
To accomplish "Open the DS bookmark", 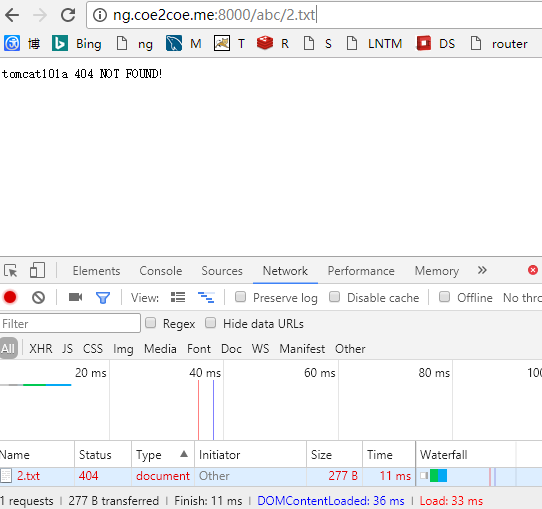I will [x=436, y=44].
